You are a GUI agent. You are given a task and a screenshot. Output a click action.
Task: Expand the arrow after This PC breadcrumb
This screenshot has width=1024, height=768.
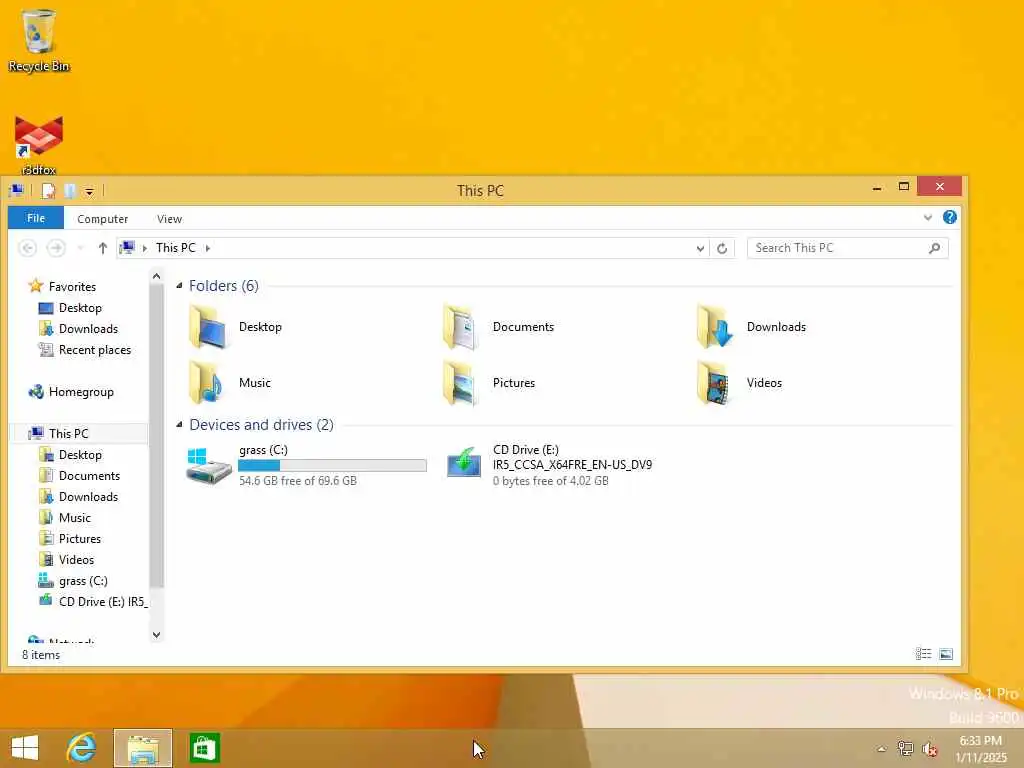[x=208, y=248]
